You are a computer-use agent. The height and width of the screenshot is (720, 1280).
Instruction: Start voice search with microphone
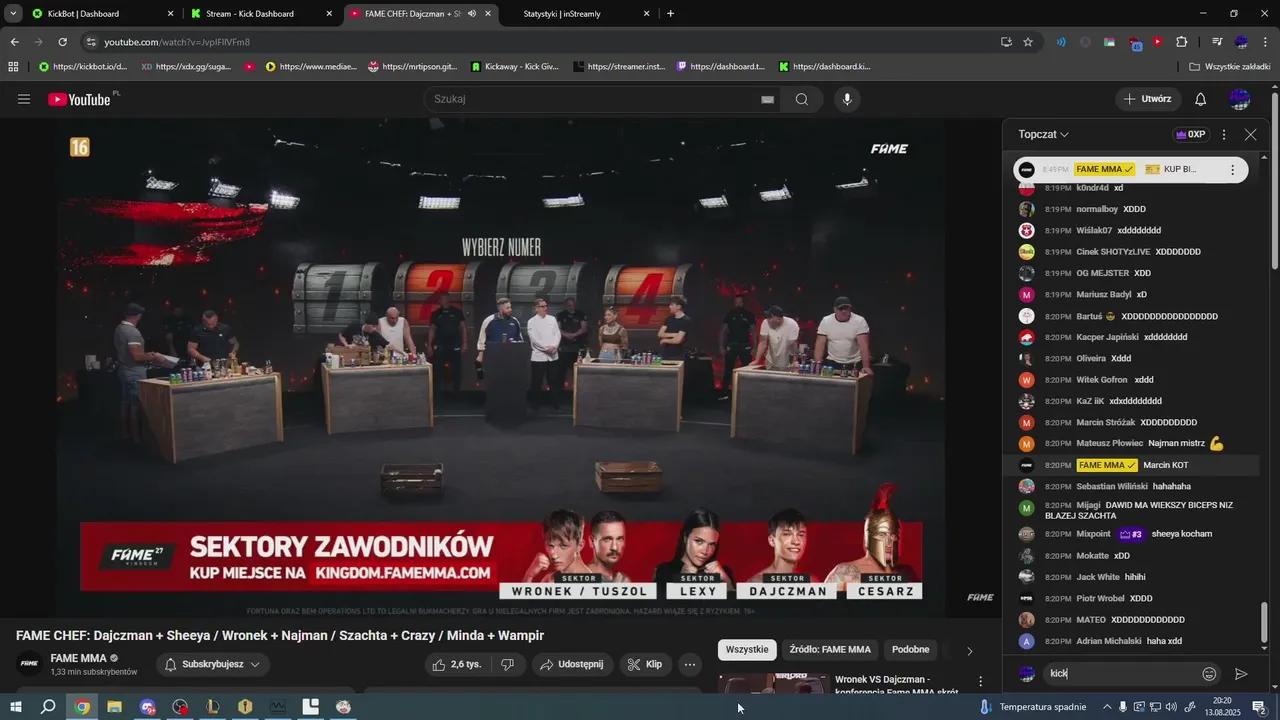tap(847, 99)
